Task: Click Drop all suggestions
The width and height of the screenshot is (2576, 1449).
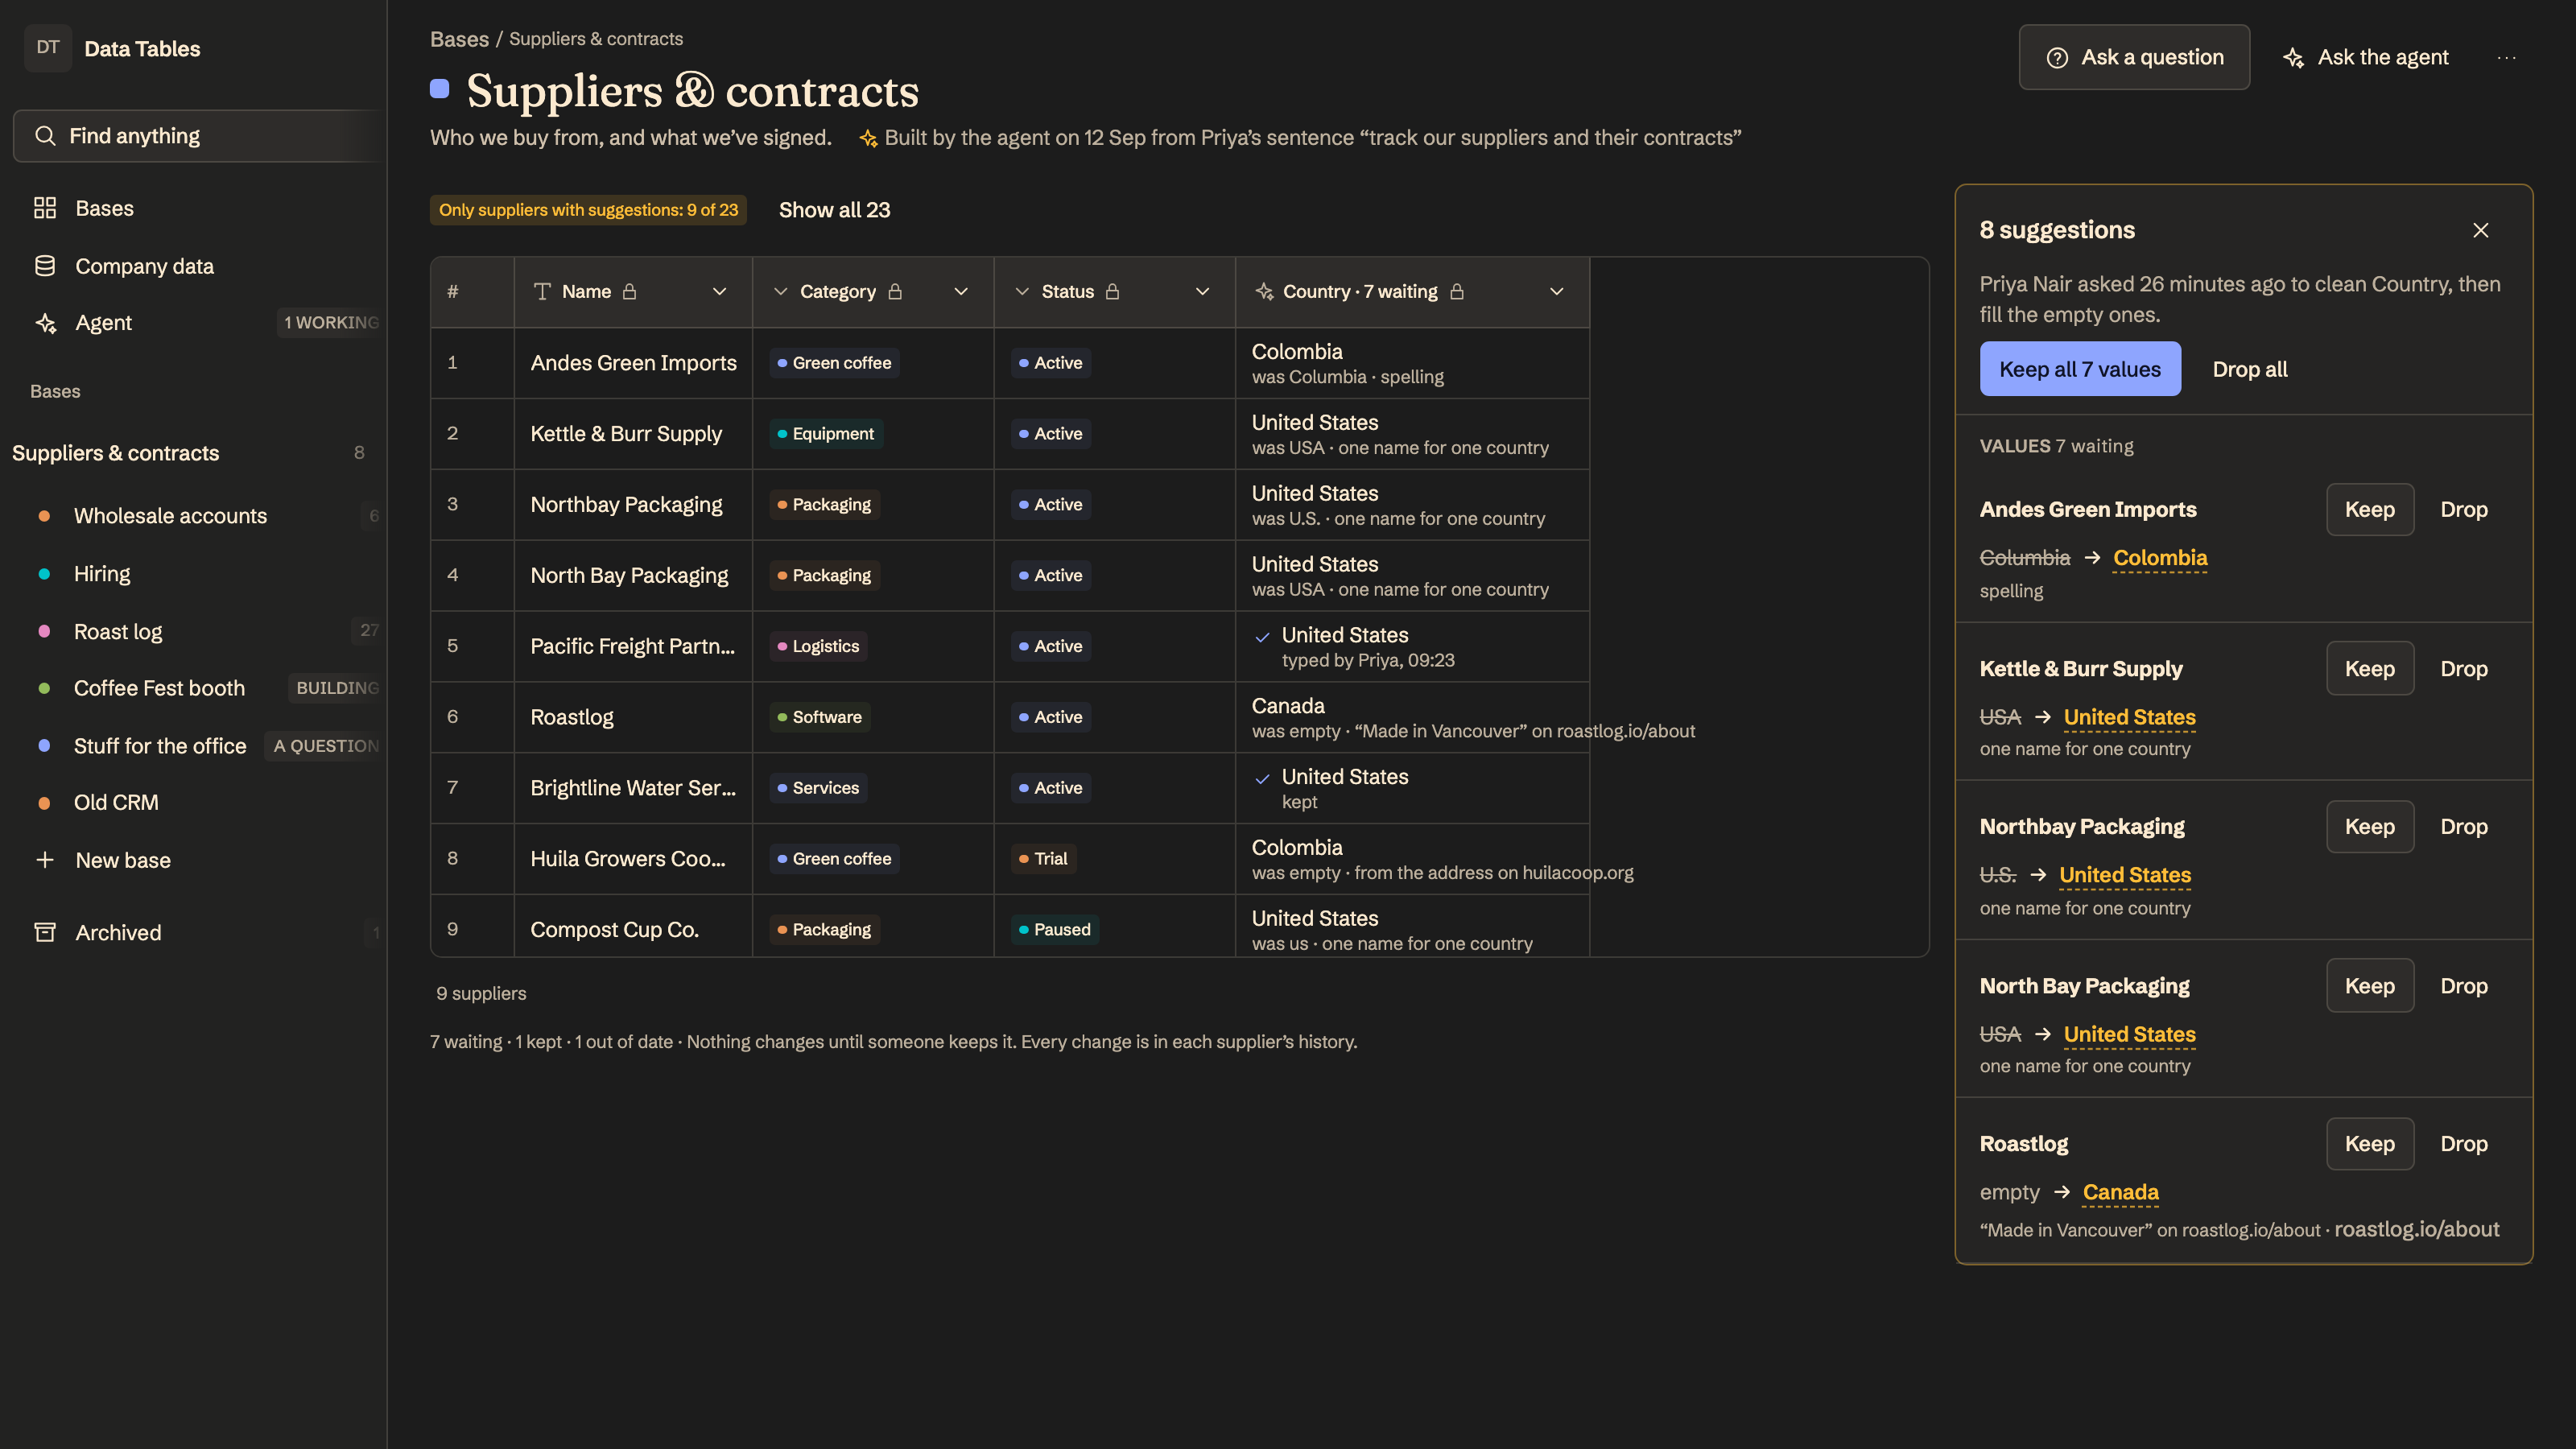Action: [x=2250, y=369]
